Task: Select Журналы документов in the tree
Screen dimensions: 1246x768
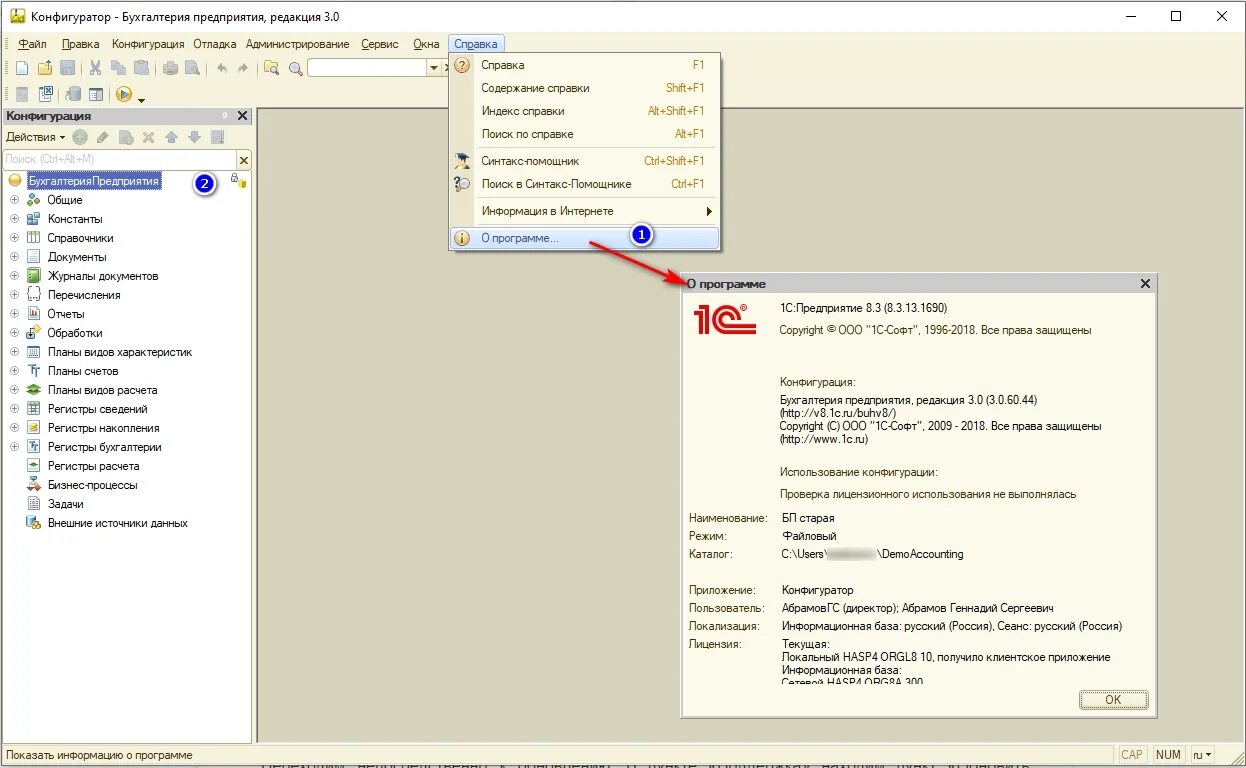Action: pyautogui.click(x=103, y=276)
